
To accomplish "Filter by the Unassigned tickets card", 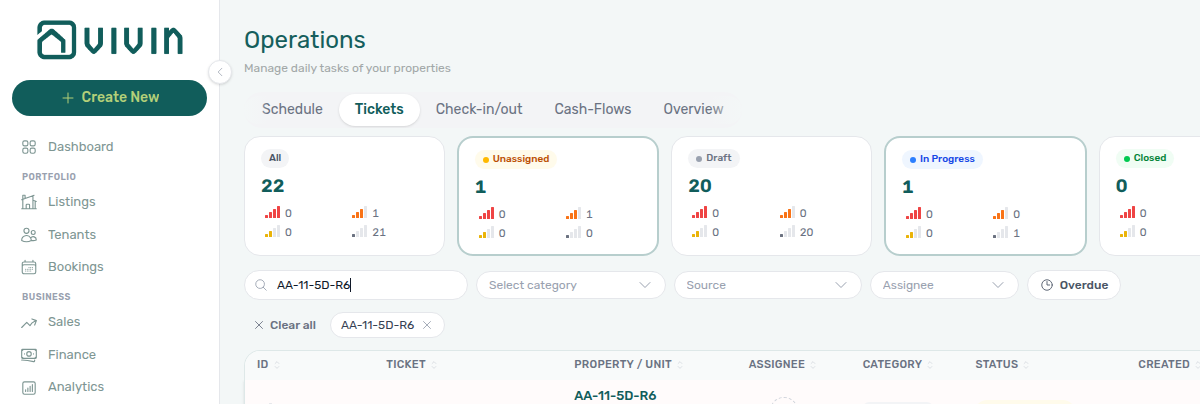I will tap(558, 196).
